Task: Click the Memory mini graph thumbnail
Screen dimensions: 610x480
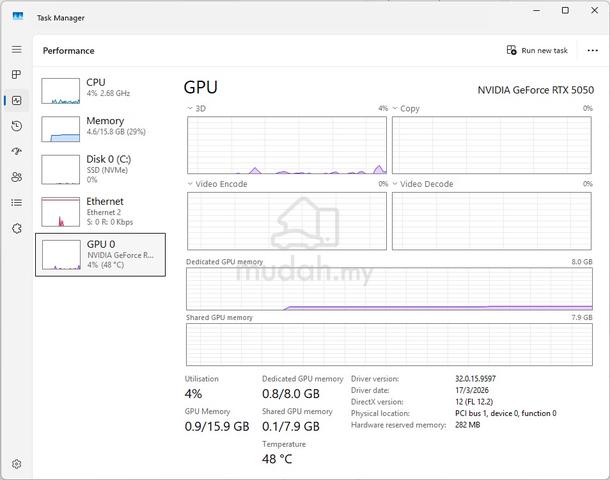Action: [x=60, y=129]
